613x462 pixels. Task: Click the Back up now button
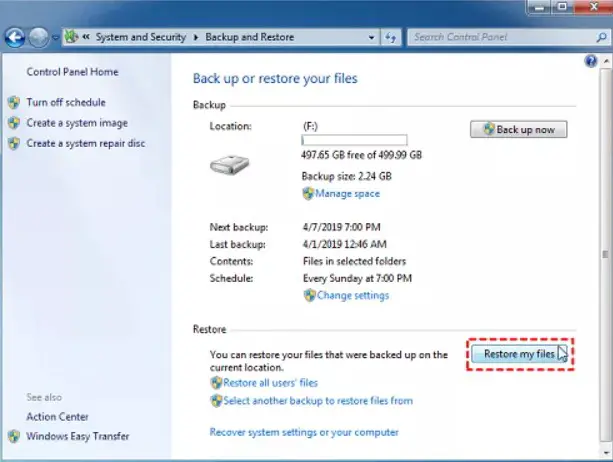[518, 129]
